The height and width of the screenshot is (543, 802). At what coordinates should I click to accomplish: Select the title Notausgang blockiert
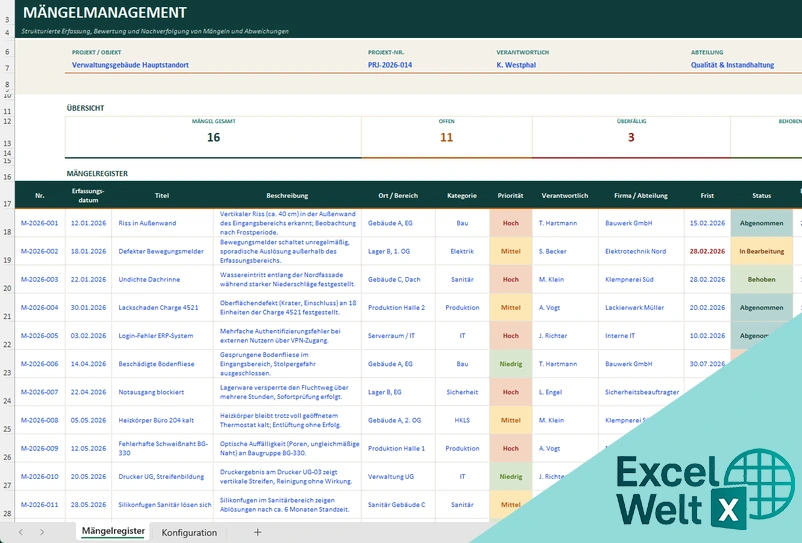[151, 392]
